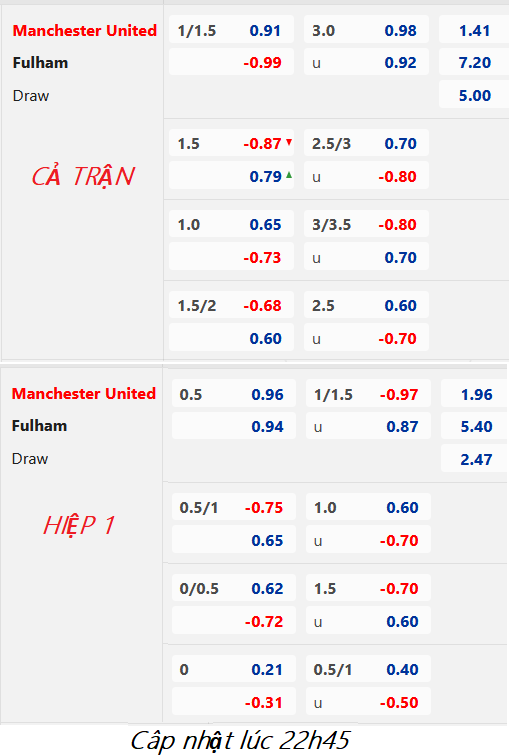
Task: Select first-half Manchester United win odds 1.96
Action: coord(476,394)
